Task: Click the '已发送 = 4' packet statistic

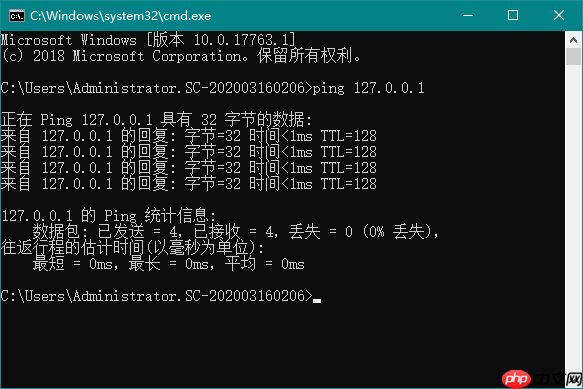Action: click(x=139, y=232)
